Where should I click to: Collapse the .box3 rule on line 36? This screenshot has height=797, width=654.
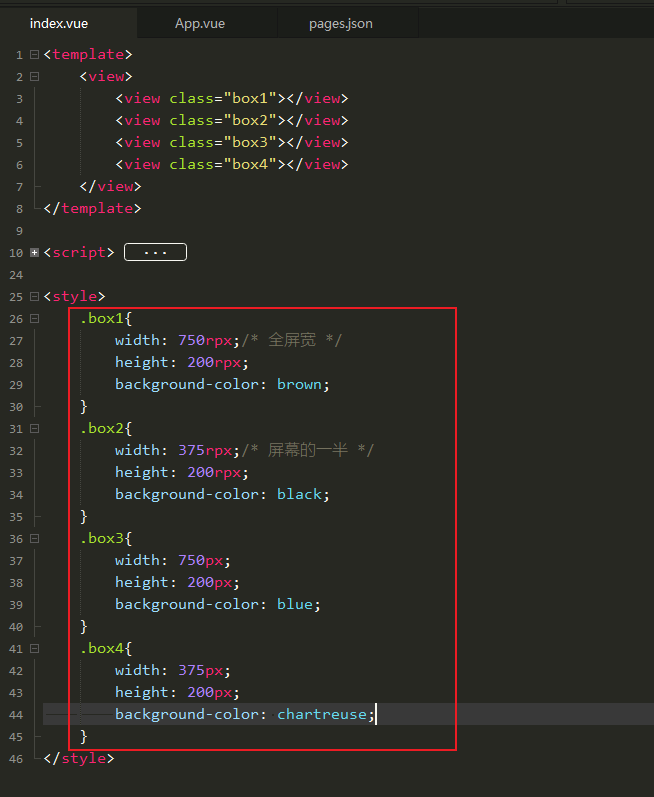(35, 538)
